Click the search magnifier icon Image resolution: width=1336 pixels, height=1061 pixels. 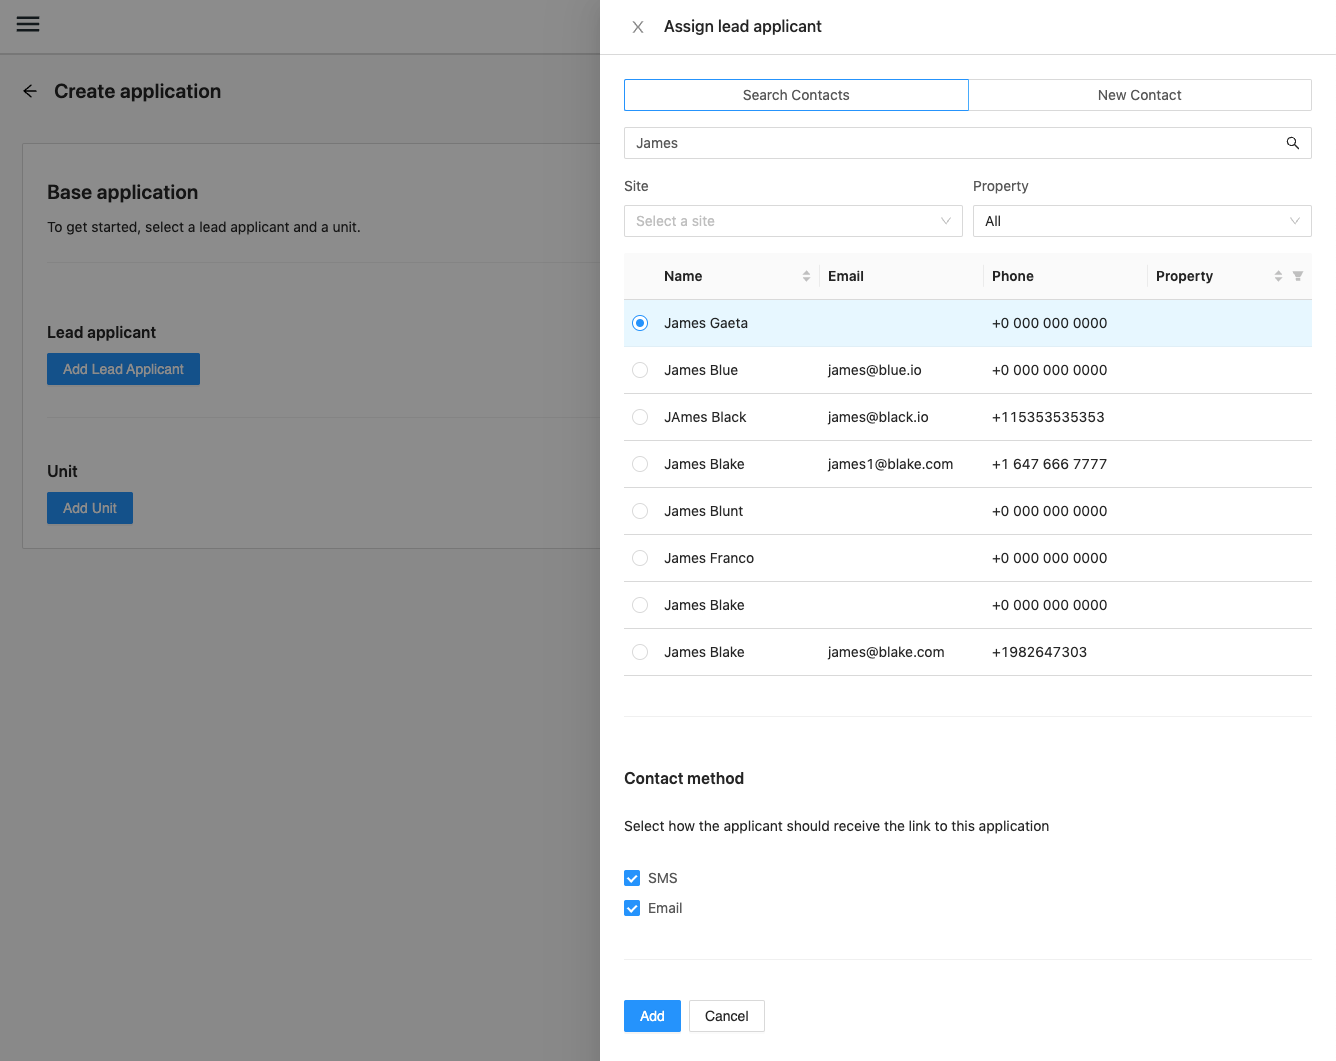(1292, 143)
